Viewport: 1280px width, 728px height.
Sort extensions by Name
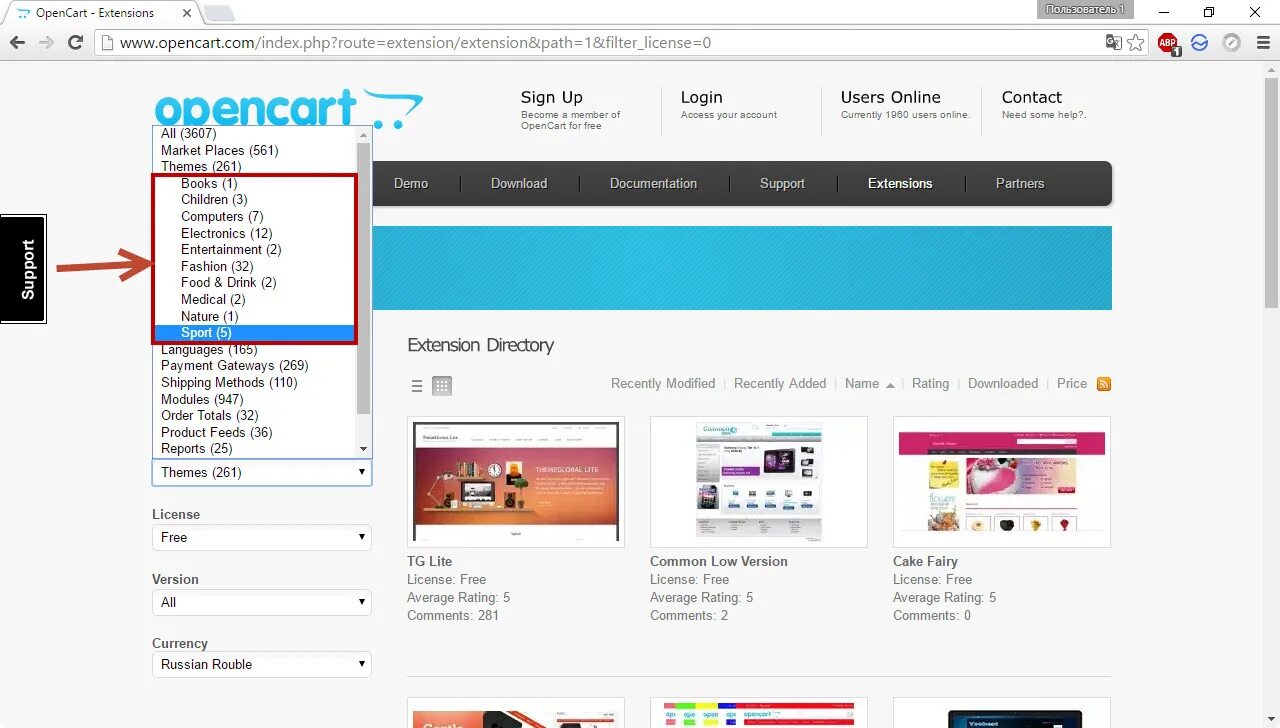tap(862, 383)
